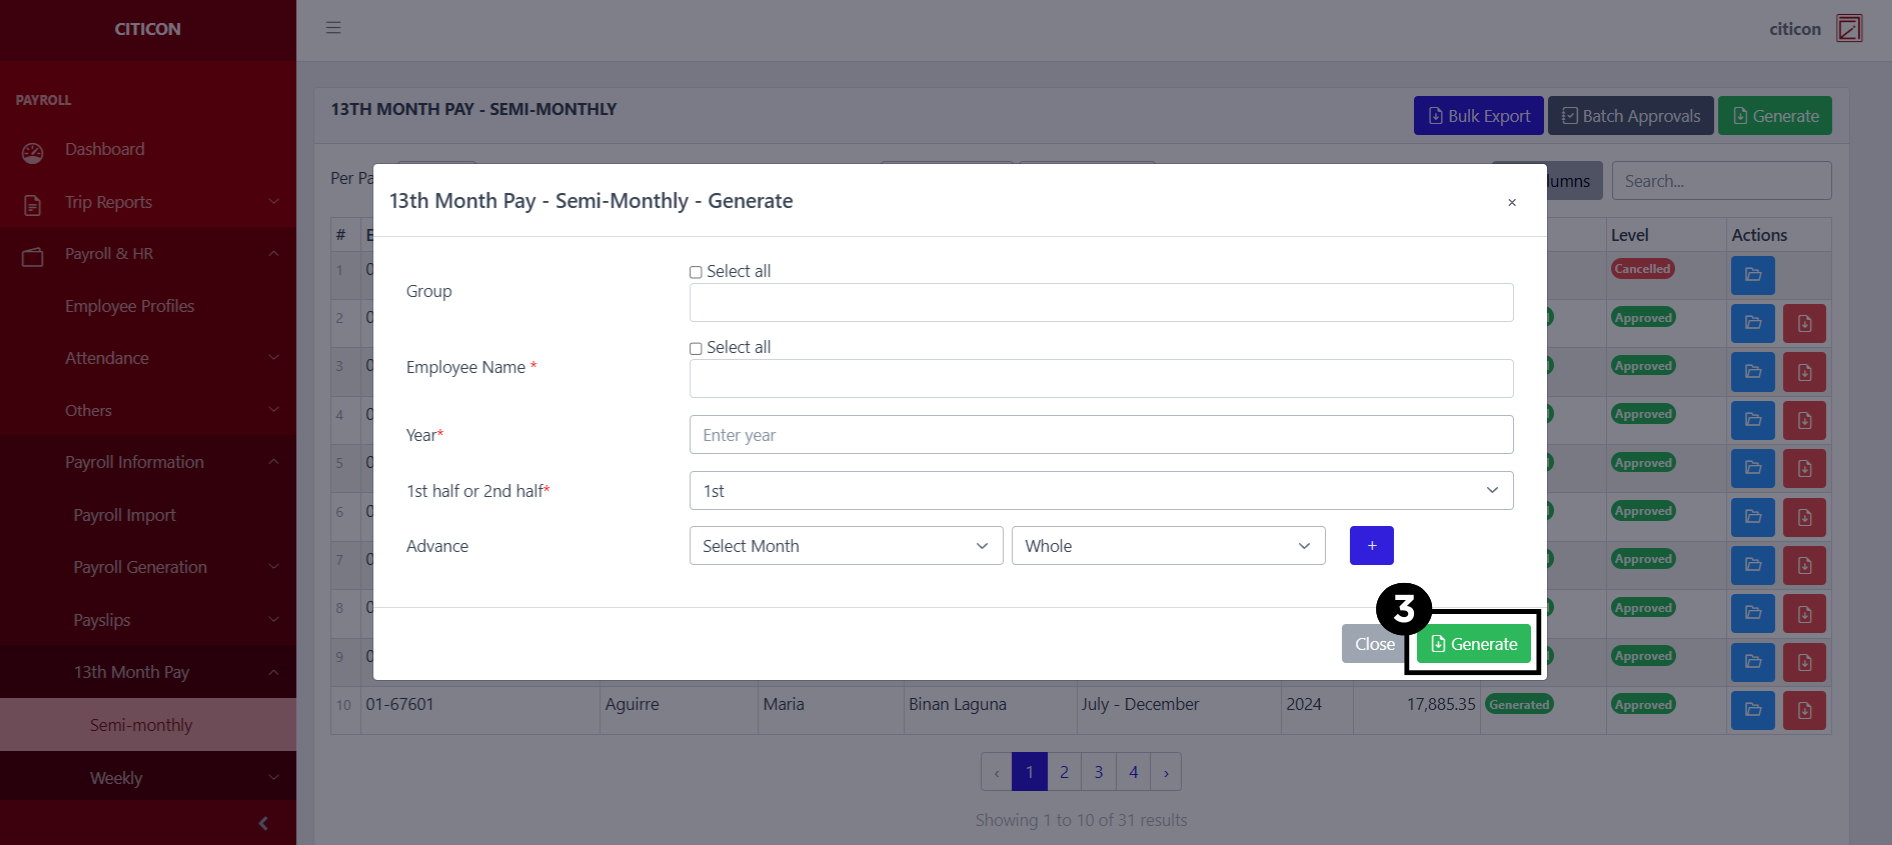Click blue view folder icon in row 4
The height and width of the screenshot is (845, 1892).
[1753, 420]
